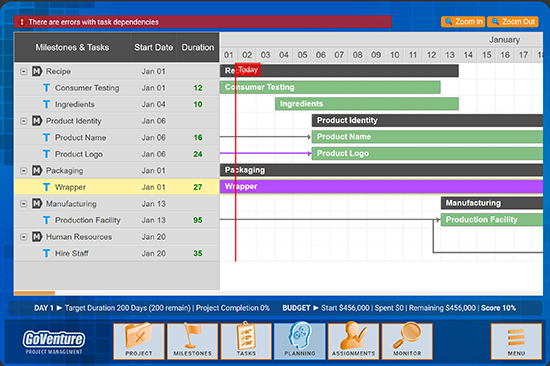Open the Menu hamburger icon

[x=516, y=341]
